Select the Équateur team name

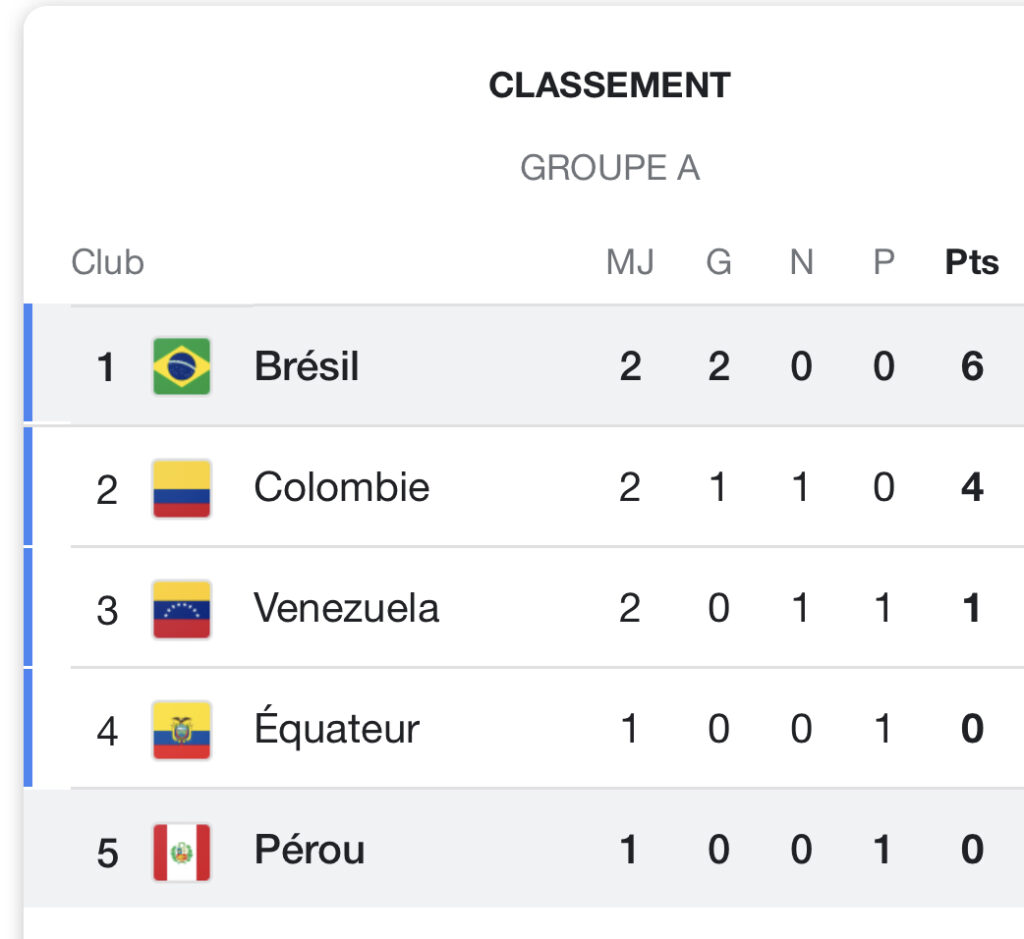[336, 726]
